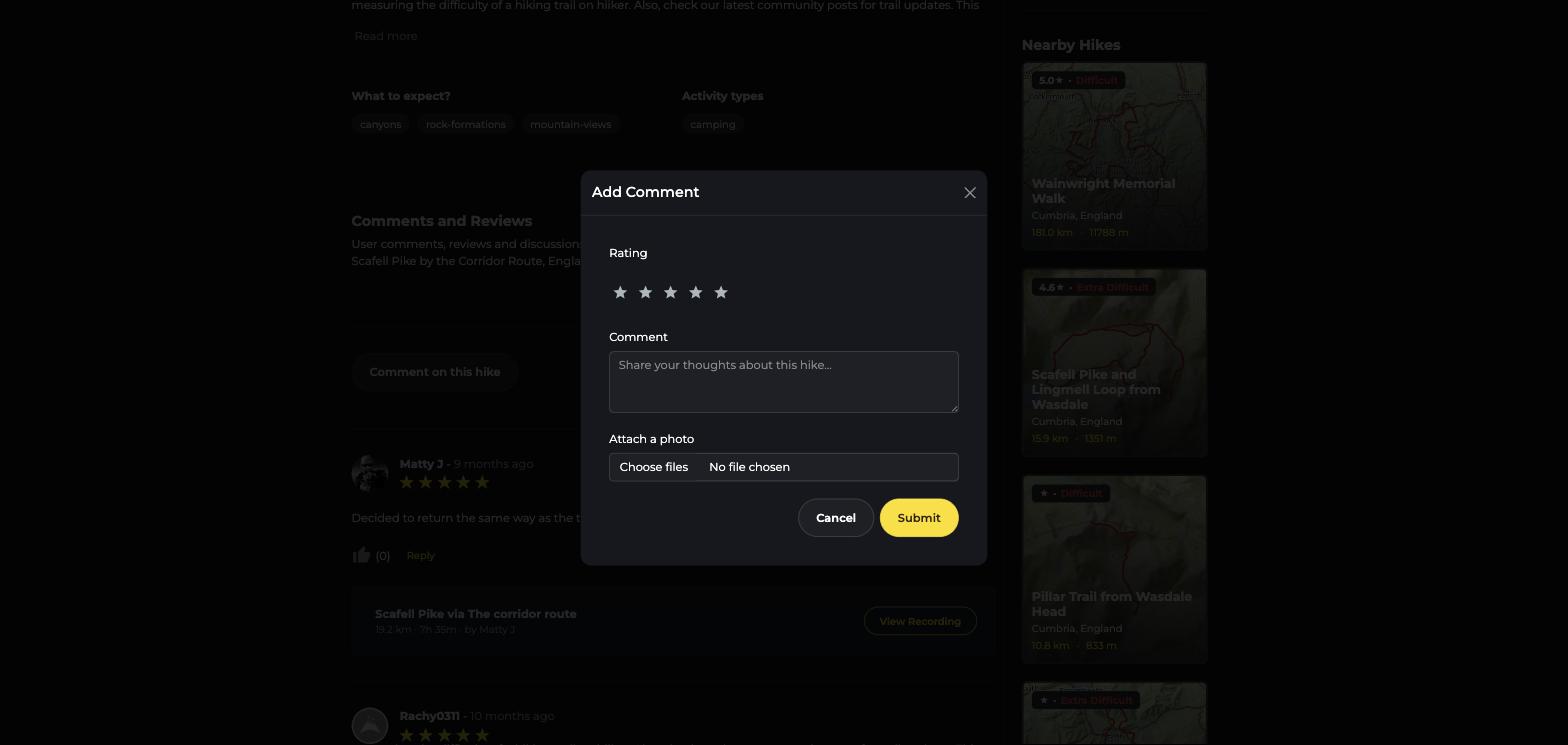
Task: Open Scafell Pike via The corridor route recording
Action: (476, 614)
